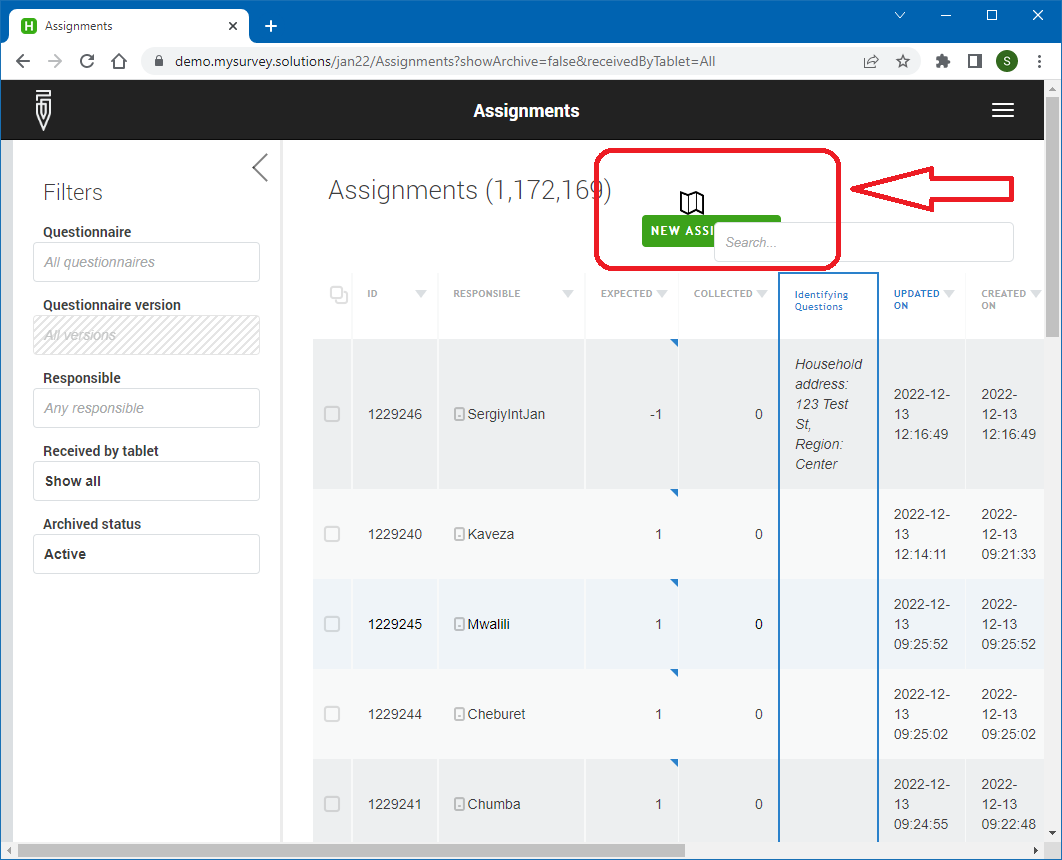This screenshot has height=860, width=1062.
Task: Sort by the ID column arrow
Action: pos(421,294)
